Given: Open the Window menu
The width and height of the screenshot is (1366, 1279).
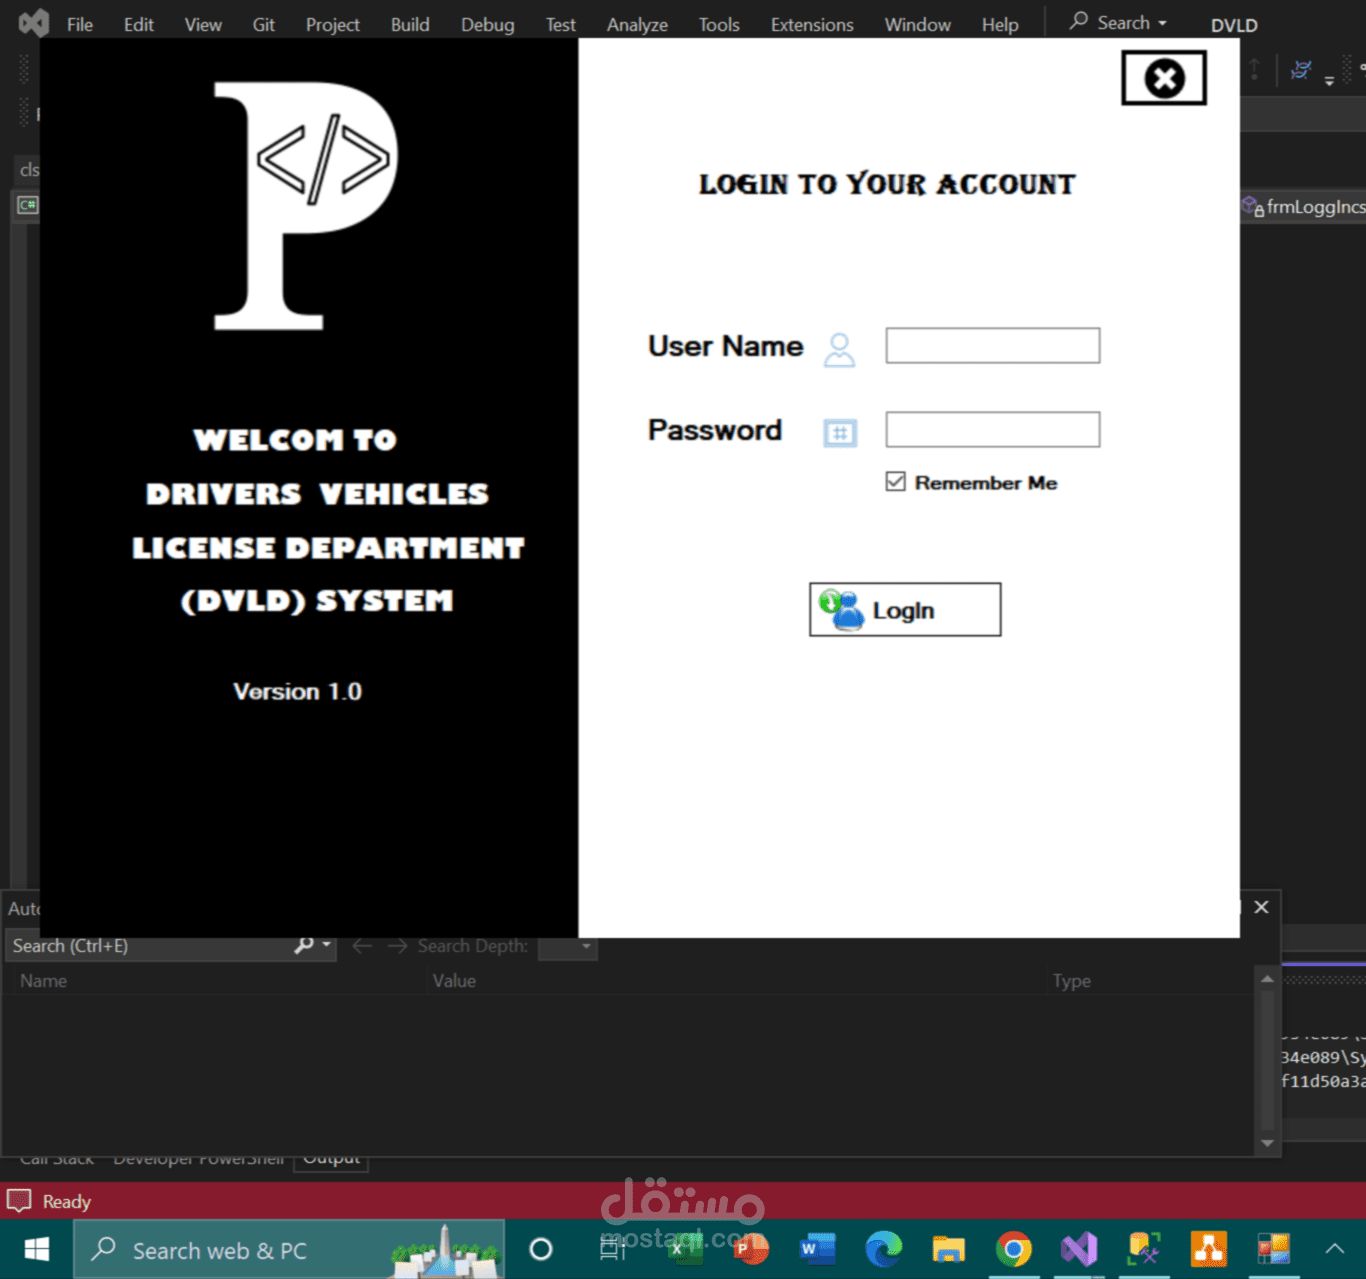Looking at the screenshot, I should pyautogui.click(x=918, y=24).
